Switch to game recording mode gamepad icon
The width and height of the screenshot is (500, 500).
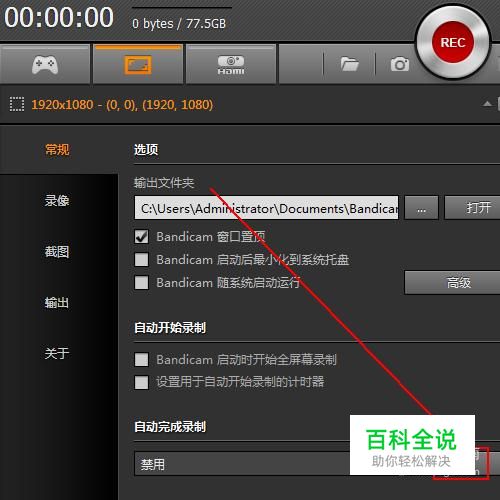click(x=45, y=64)
